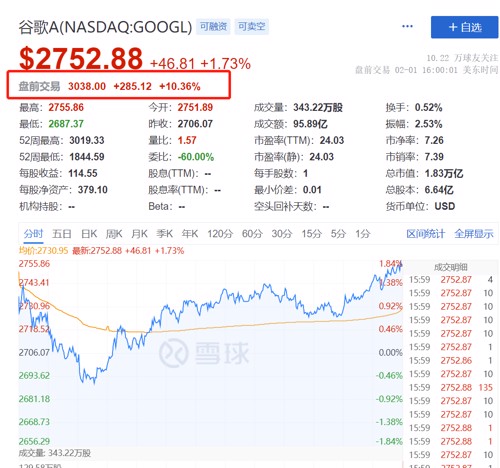
Task: Open 全屏显示 fullscreen chart link
Action: 474,234
